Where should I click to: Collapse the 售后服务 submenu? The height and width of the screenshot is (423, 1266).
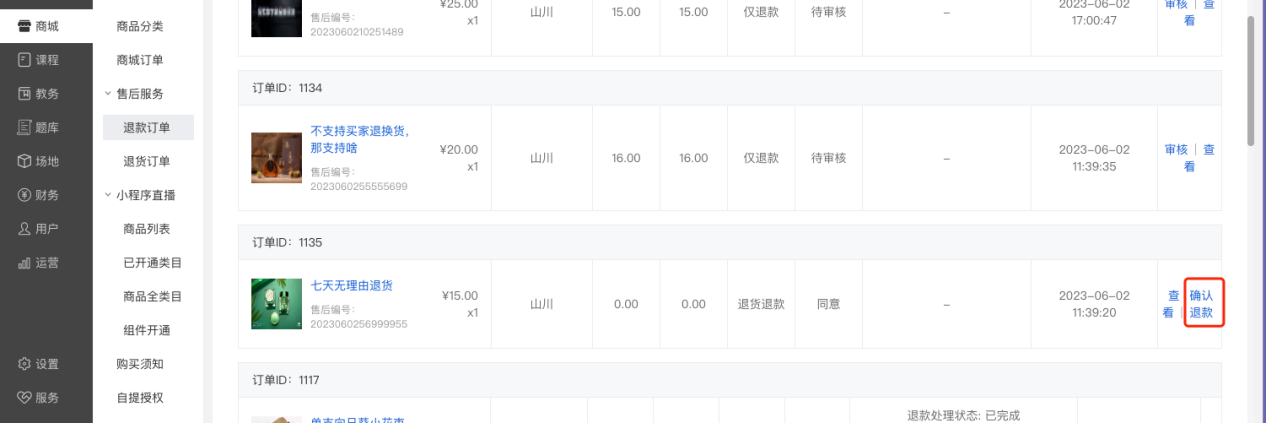click(x=108, y=94)
